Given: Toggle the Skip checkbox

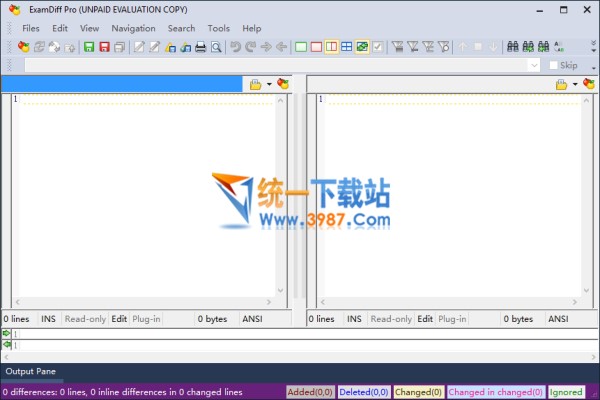Looking at the screenshot, I should point(554,65).
